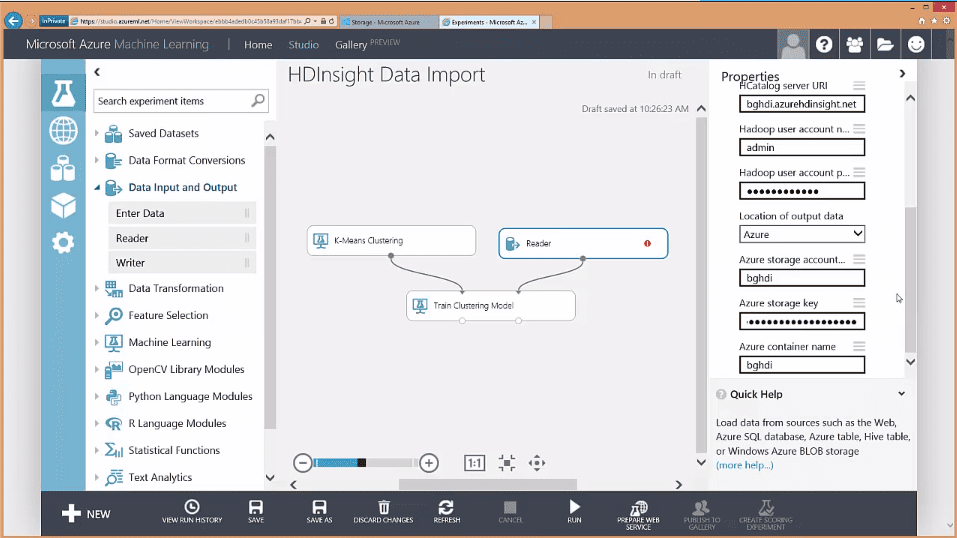Open the Trained Models cube sidebar icon
The width and height of the screenshot is (957, 538).
tap(63, 206)
